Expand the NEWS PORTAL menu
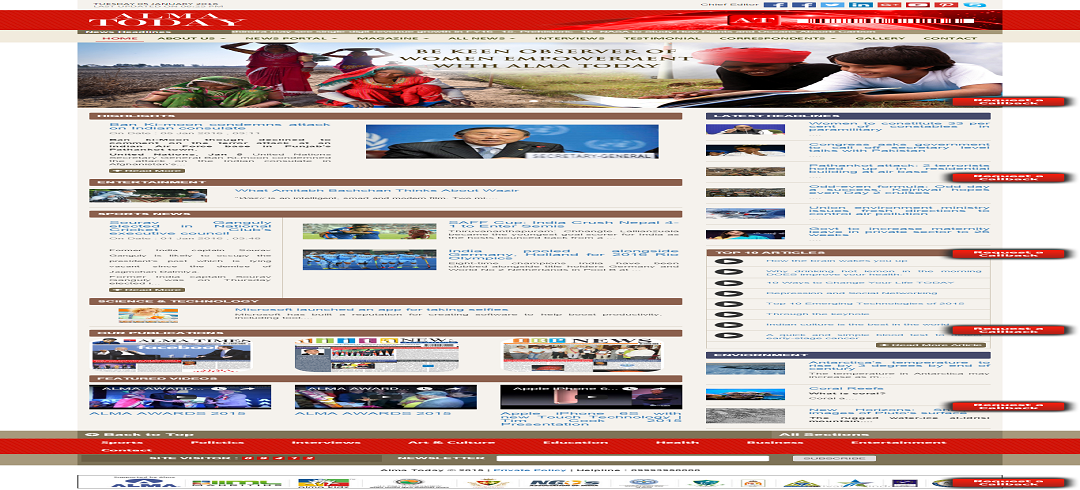The width and height of the screenshot is (1080, 490). tap(290, 38)
